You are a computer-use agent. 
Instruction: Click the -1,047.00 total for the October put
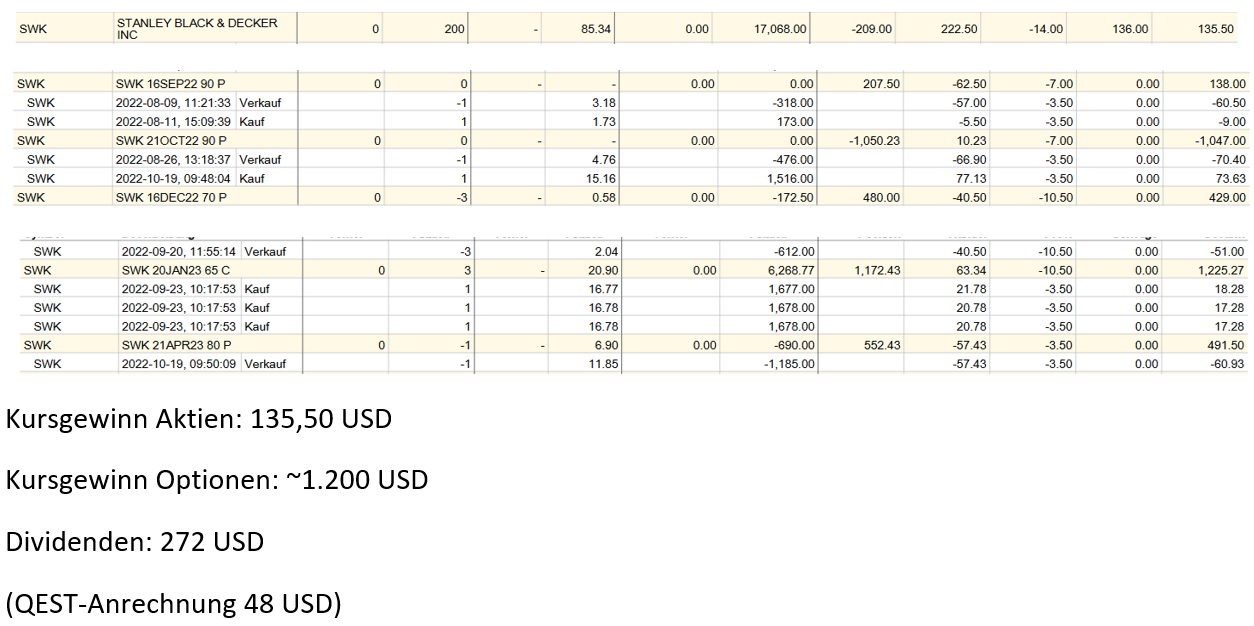(x=1218, y=141)
